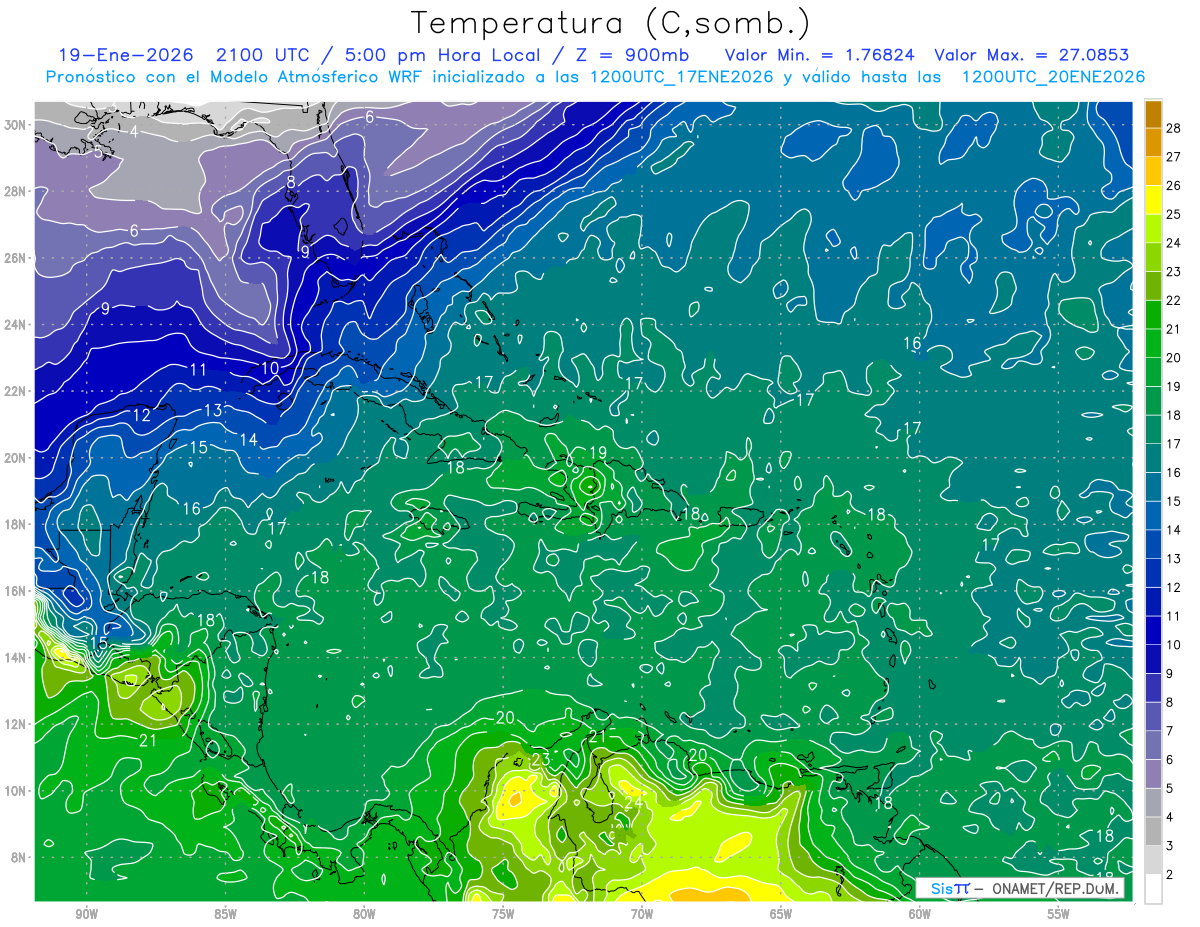The image size is (1200, 927).
Task: Click the 30N latitude axis label
Action: pyautogui.click(x=17, y=124)
